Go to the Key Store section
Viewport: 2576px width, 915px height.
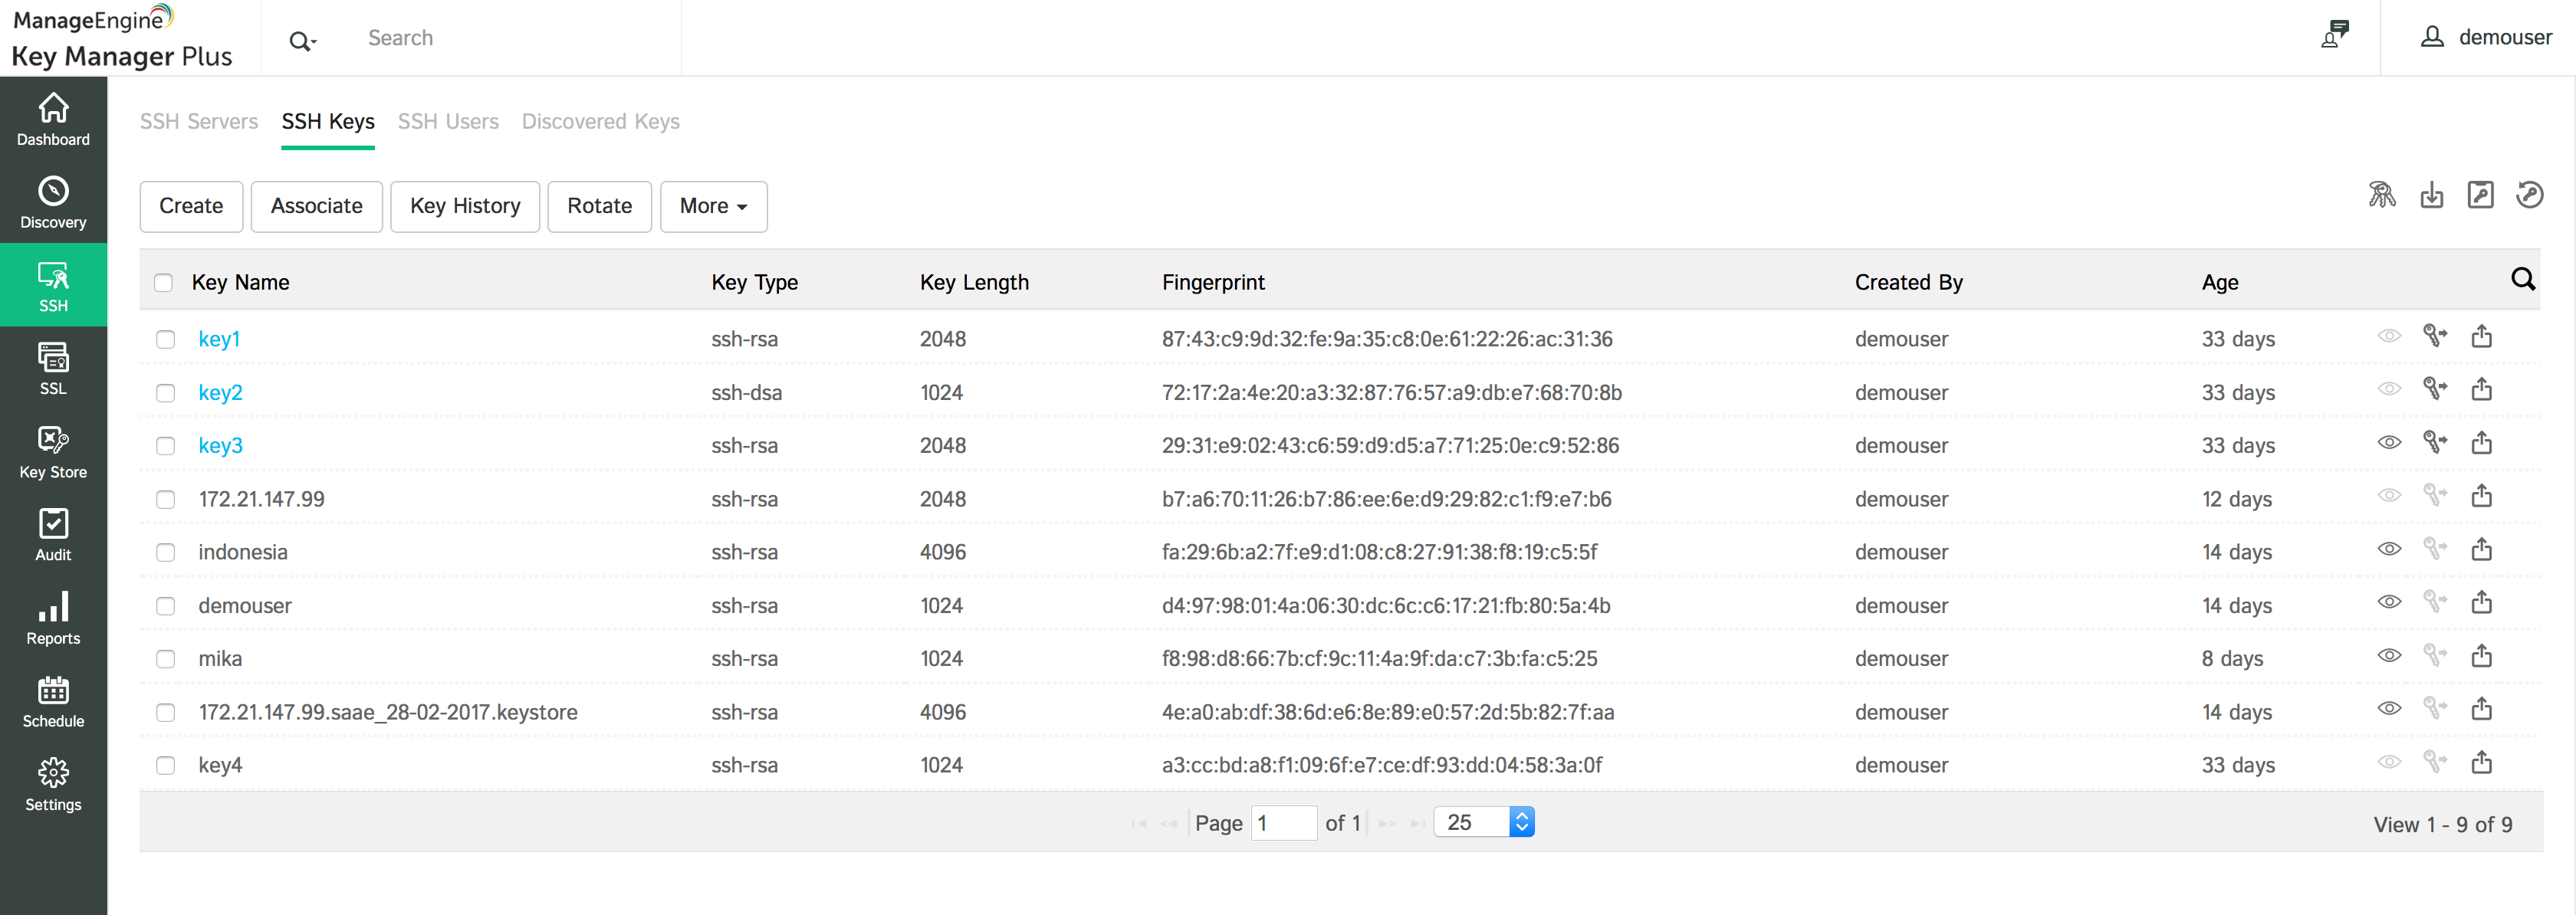point(53,452)
